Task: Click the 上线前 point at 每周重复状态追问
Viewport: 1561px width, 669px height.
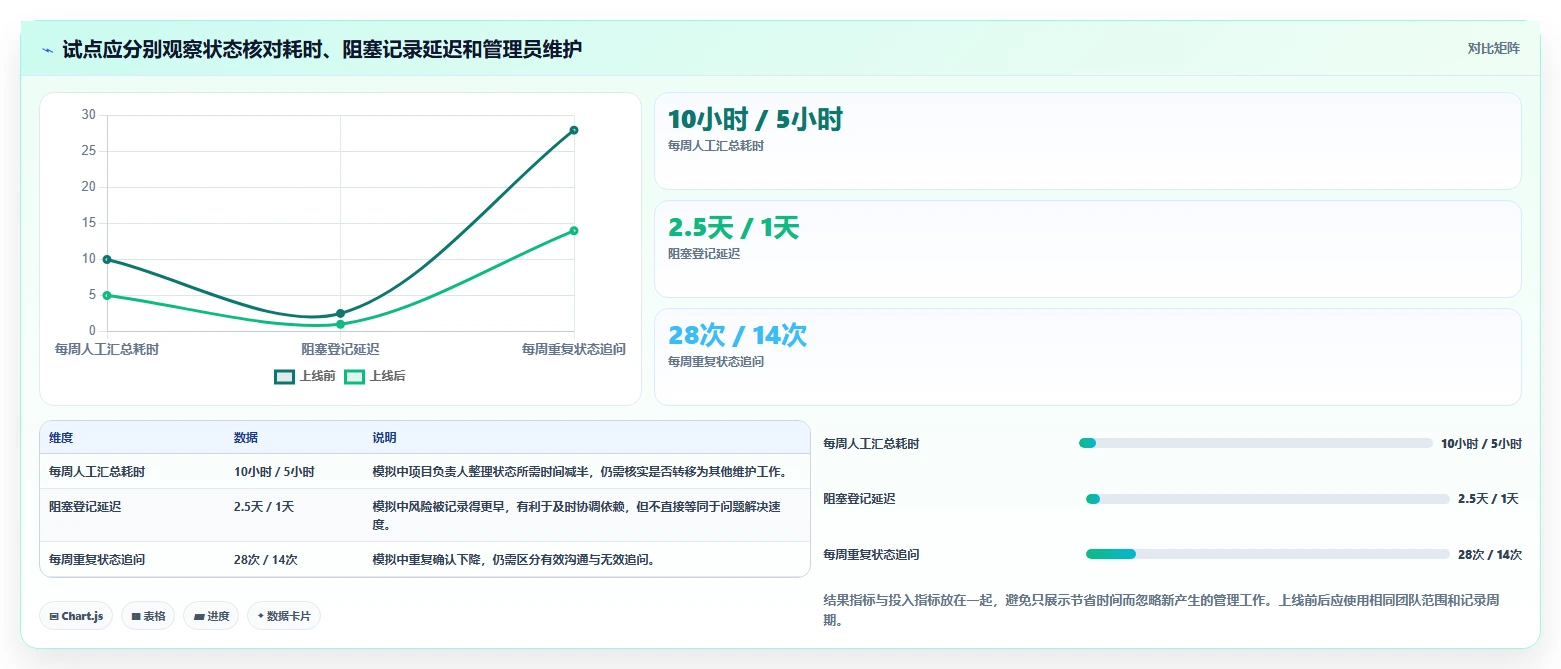Action: click(x=574, y=130)
